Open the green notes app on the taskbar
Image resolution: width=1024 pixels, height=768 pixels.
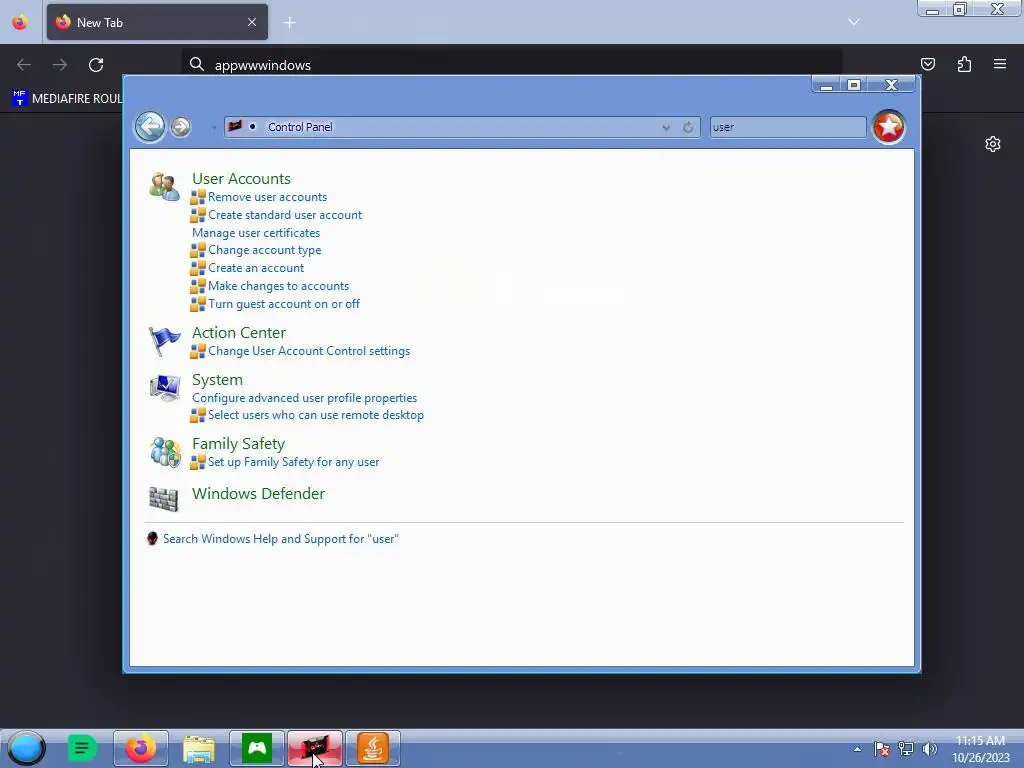(x=82, y=748)
